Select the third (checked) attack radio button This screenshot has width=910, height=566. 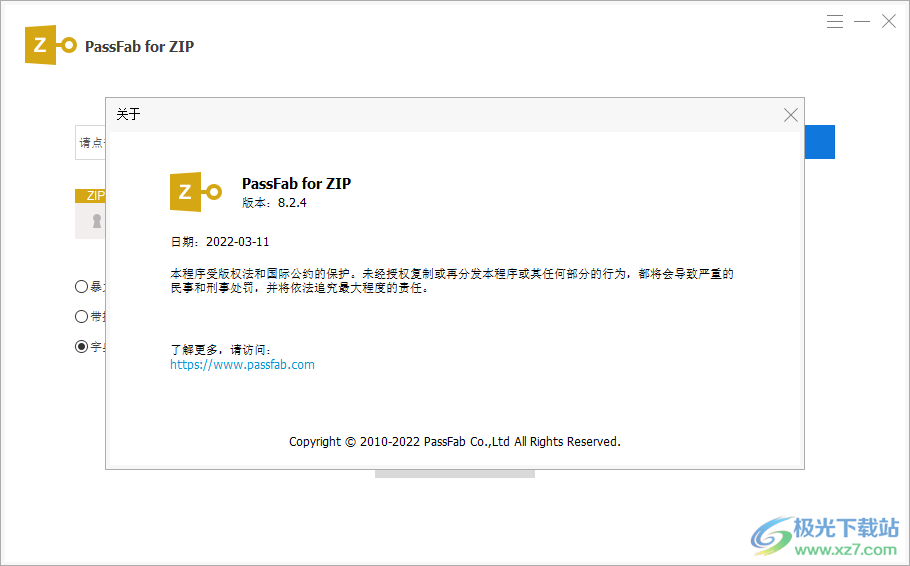pos(81,347)
